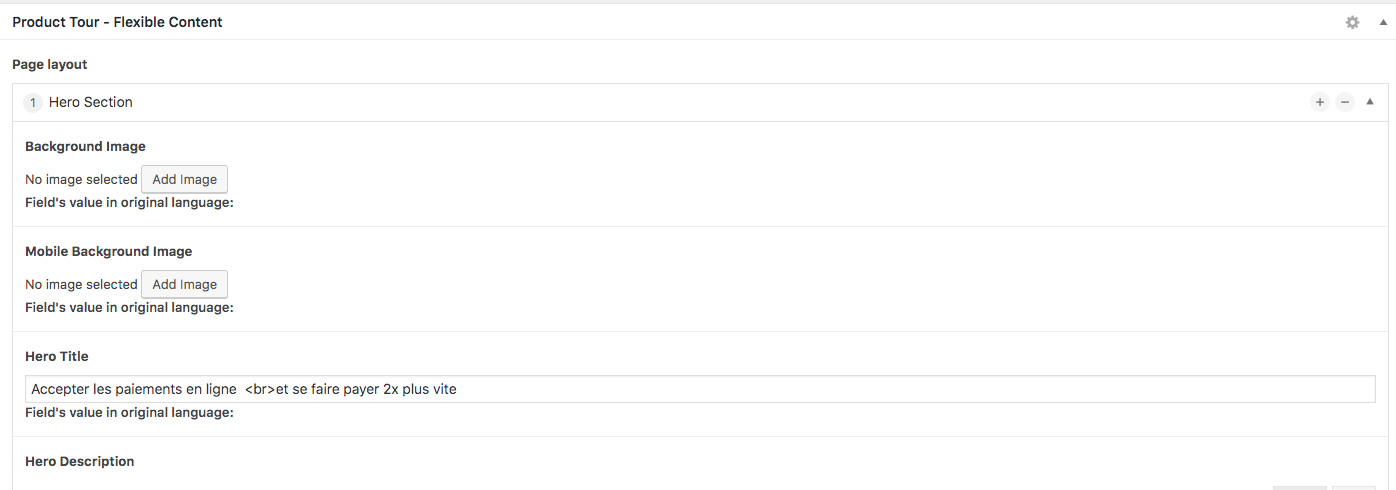This screenshot has height=490, width=1396.
Task: Click original language note below Background Image
Action: [x=129, y=203]
